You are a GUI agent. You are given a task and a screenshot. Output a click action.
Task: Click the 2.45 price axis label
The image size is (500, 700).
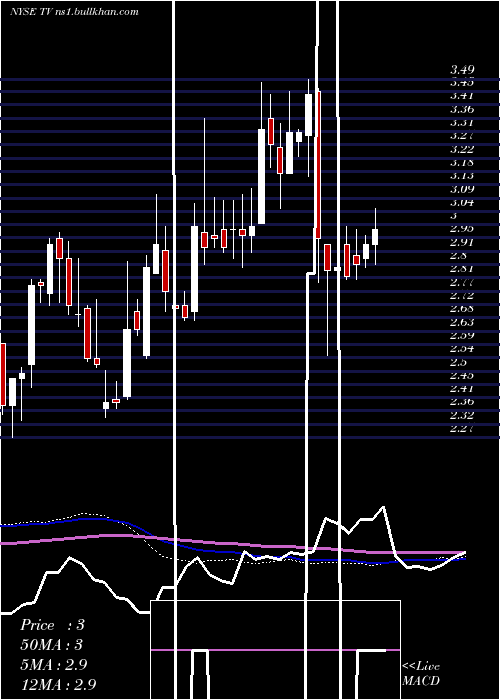462,375
